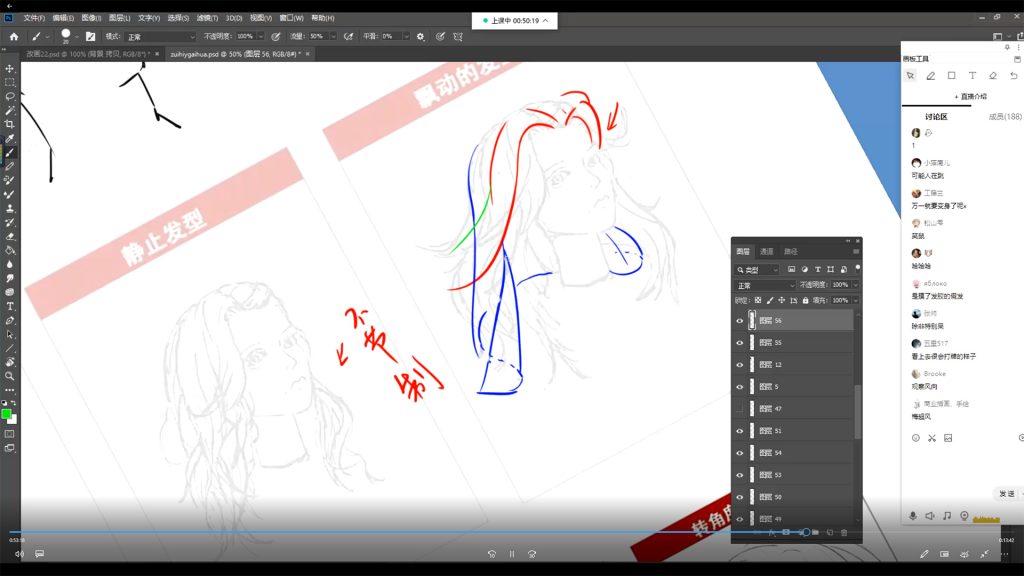Show hidden layer 图层 47
Viewport: 1024px width, 576px height.
740,409
